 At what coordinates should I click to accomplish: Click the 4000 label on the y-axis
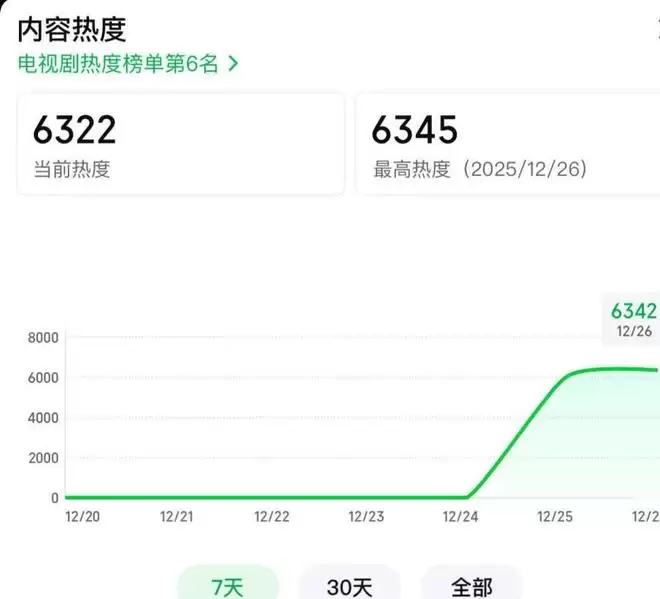click(x=44, y=418)
